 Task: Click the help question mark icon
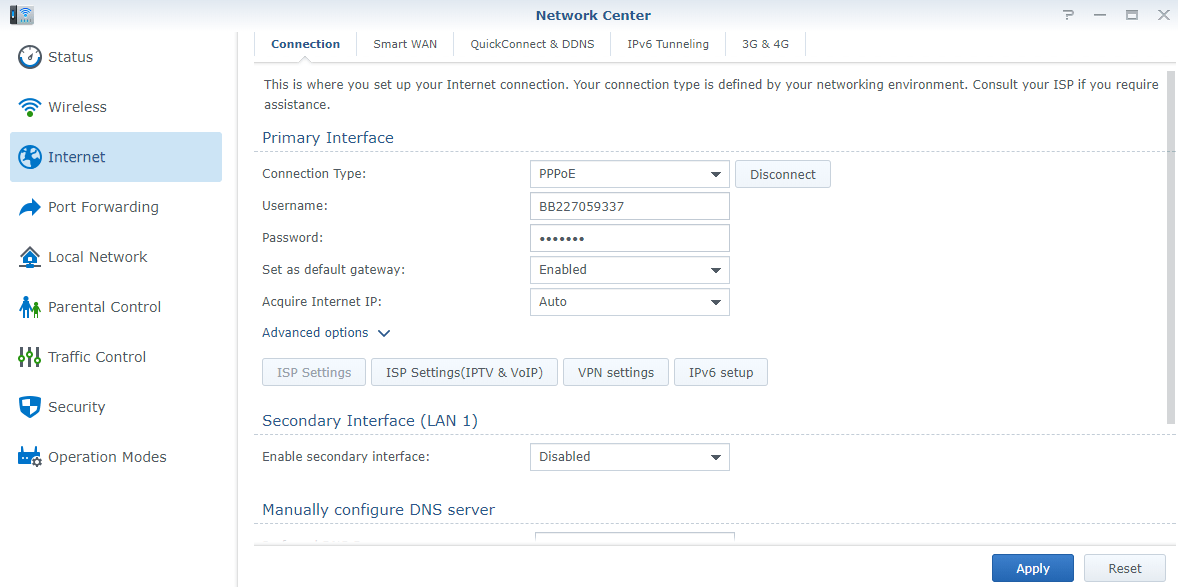click(1068, 15)
